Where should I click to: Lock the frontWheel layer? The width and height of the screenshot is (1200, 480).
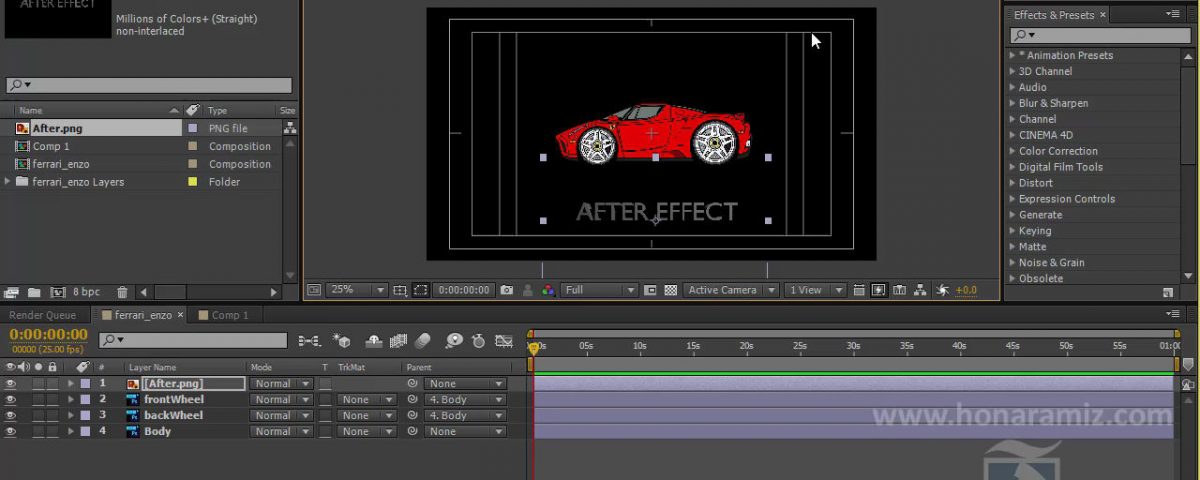[x=52, y=400]
